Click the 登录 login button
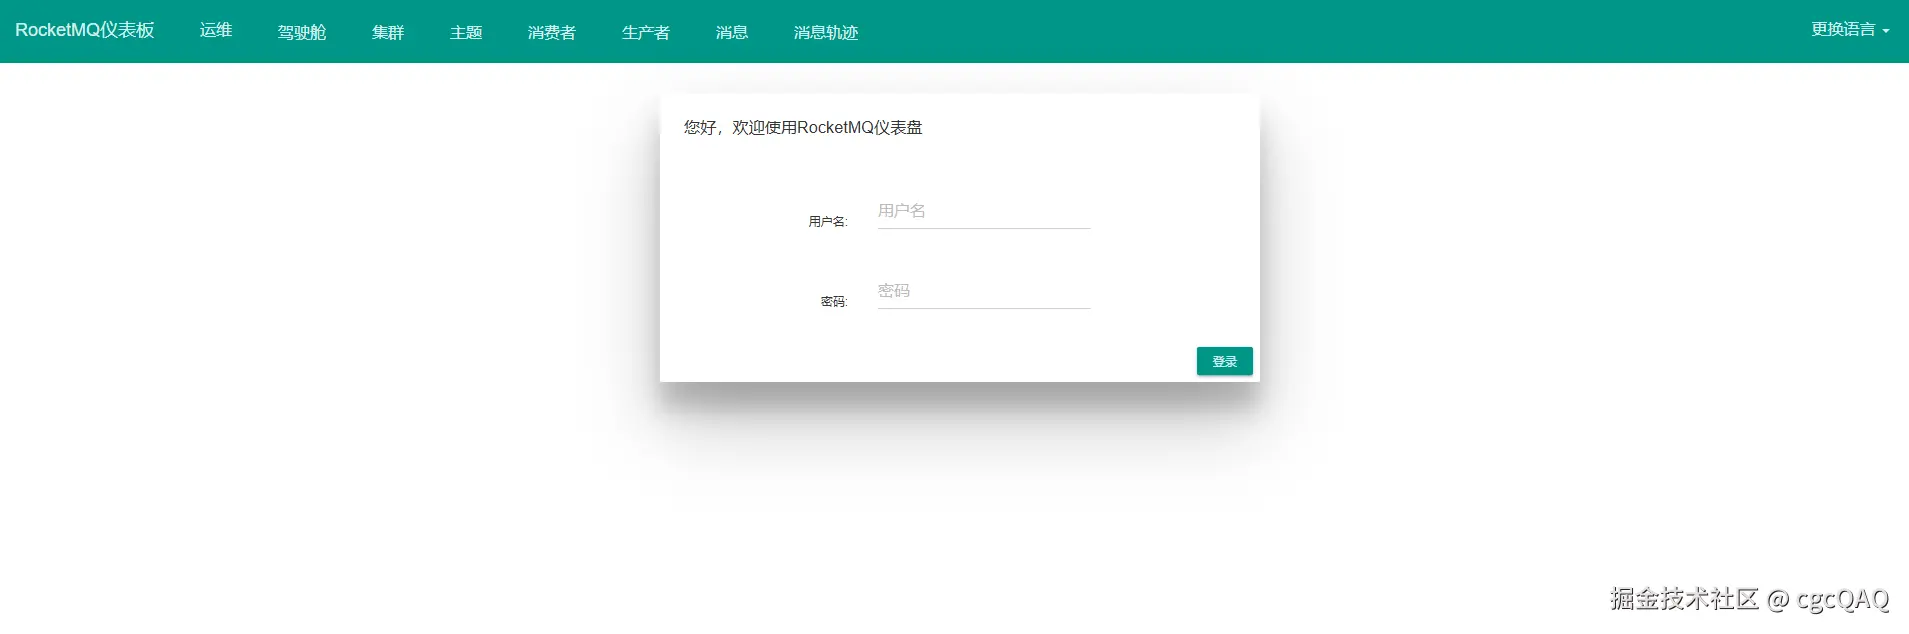The height and width of the screenshot is (634, 1909). 1225,361
